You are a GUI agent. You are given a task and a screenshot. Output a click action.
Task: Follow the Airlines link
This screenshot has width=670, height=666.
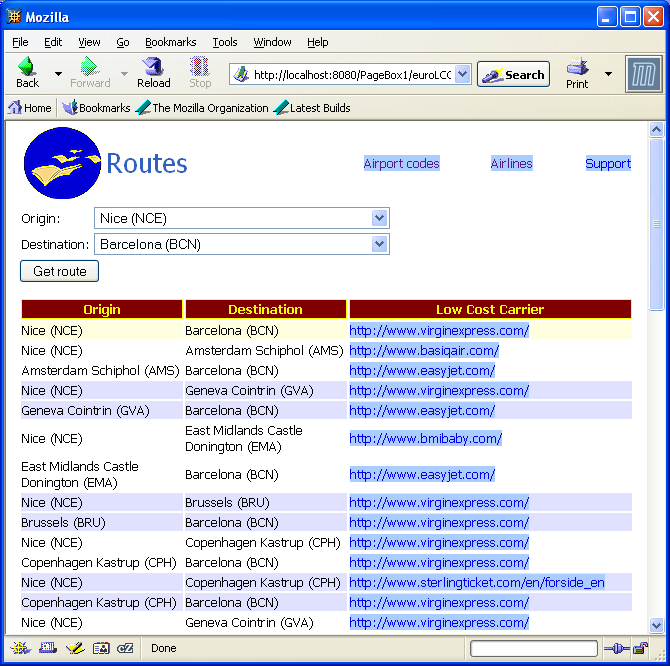tap(511, 164)
